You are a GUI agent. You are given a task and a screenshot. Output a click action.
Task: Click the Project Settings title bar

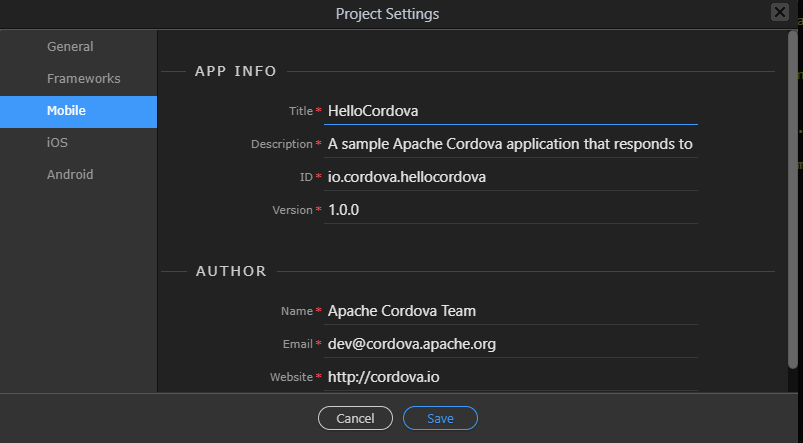tap(387, 14)
